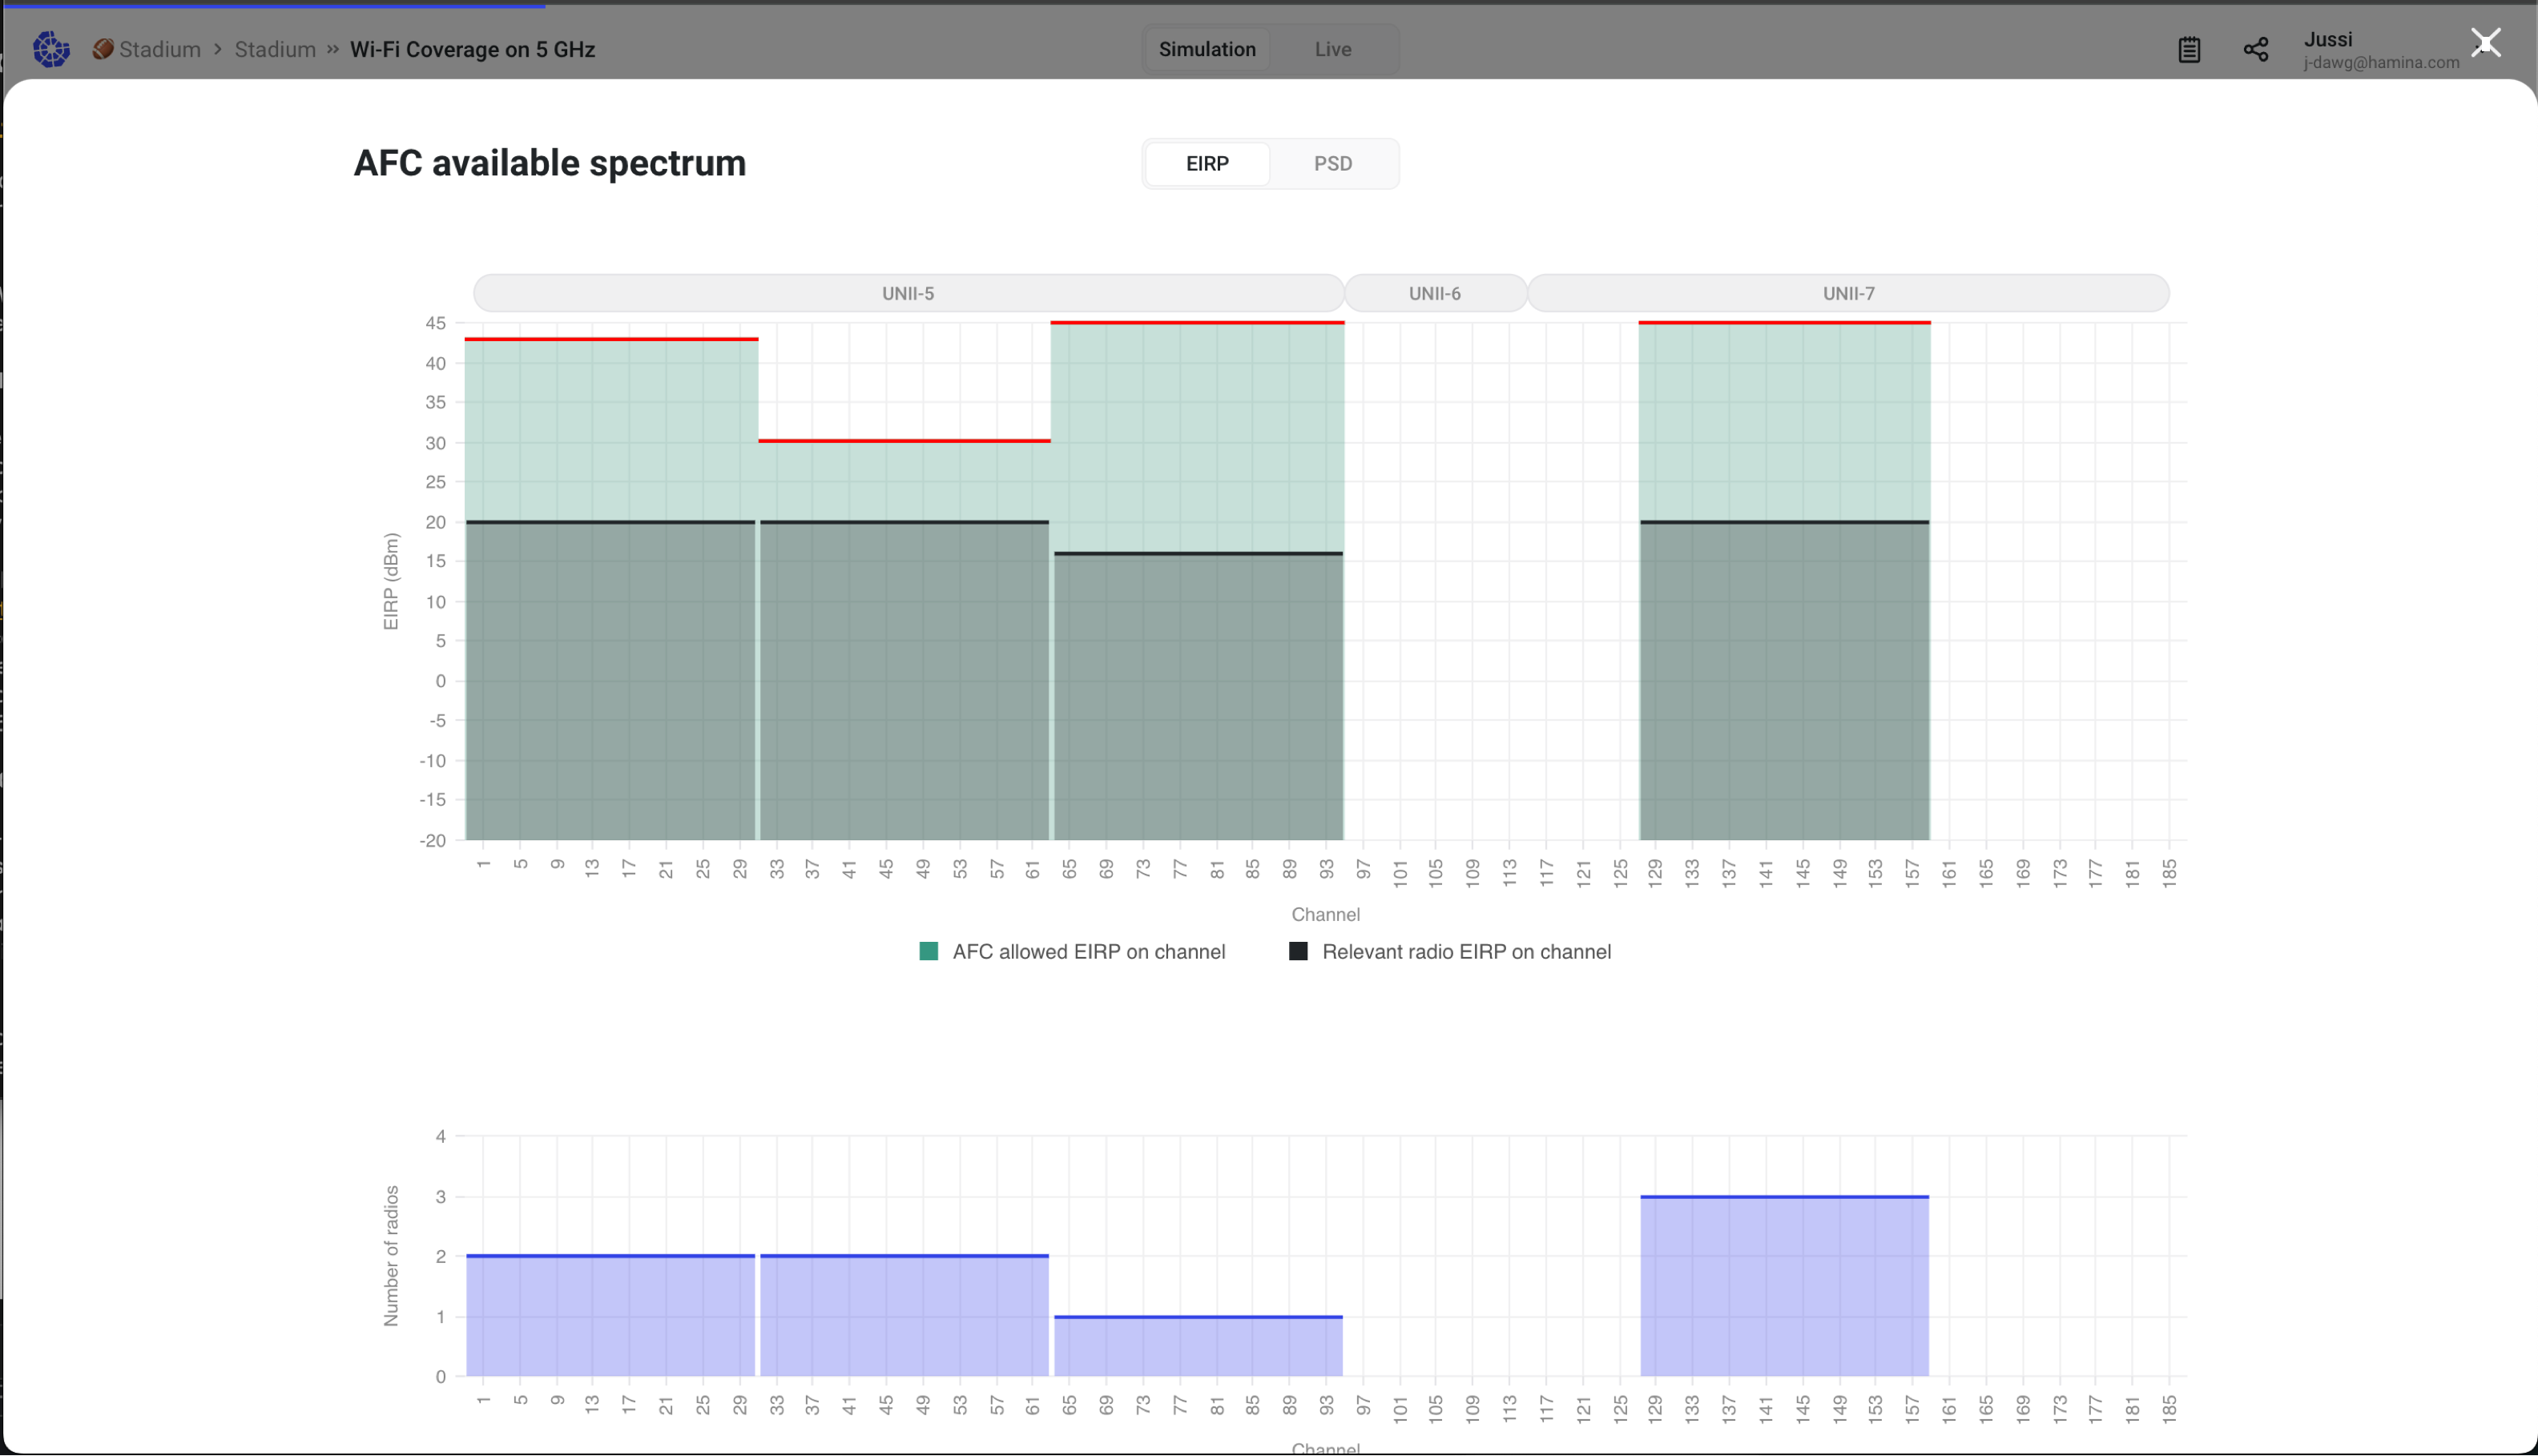Click the share icon in the top bar
Screen dimensions: 2538x1456
pos(2256,49)
